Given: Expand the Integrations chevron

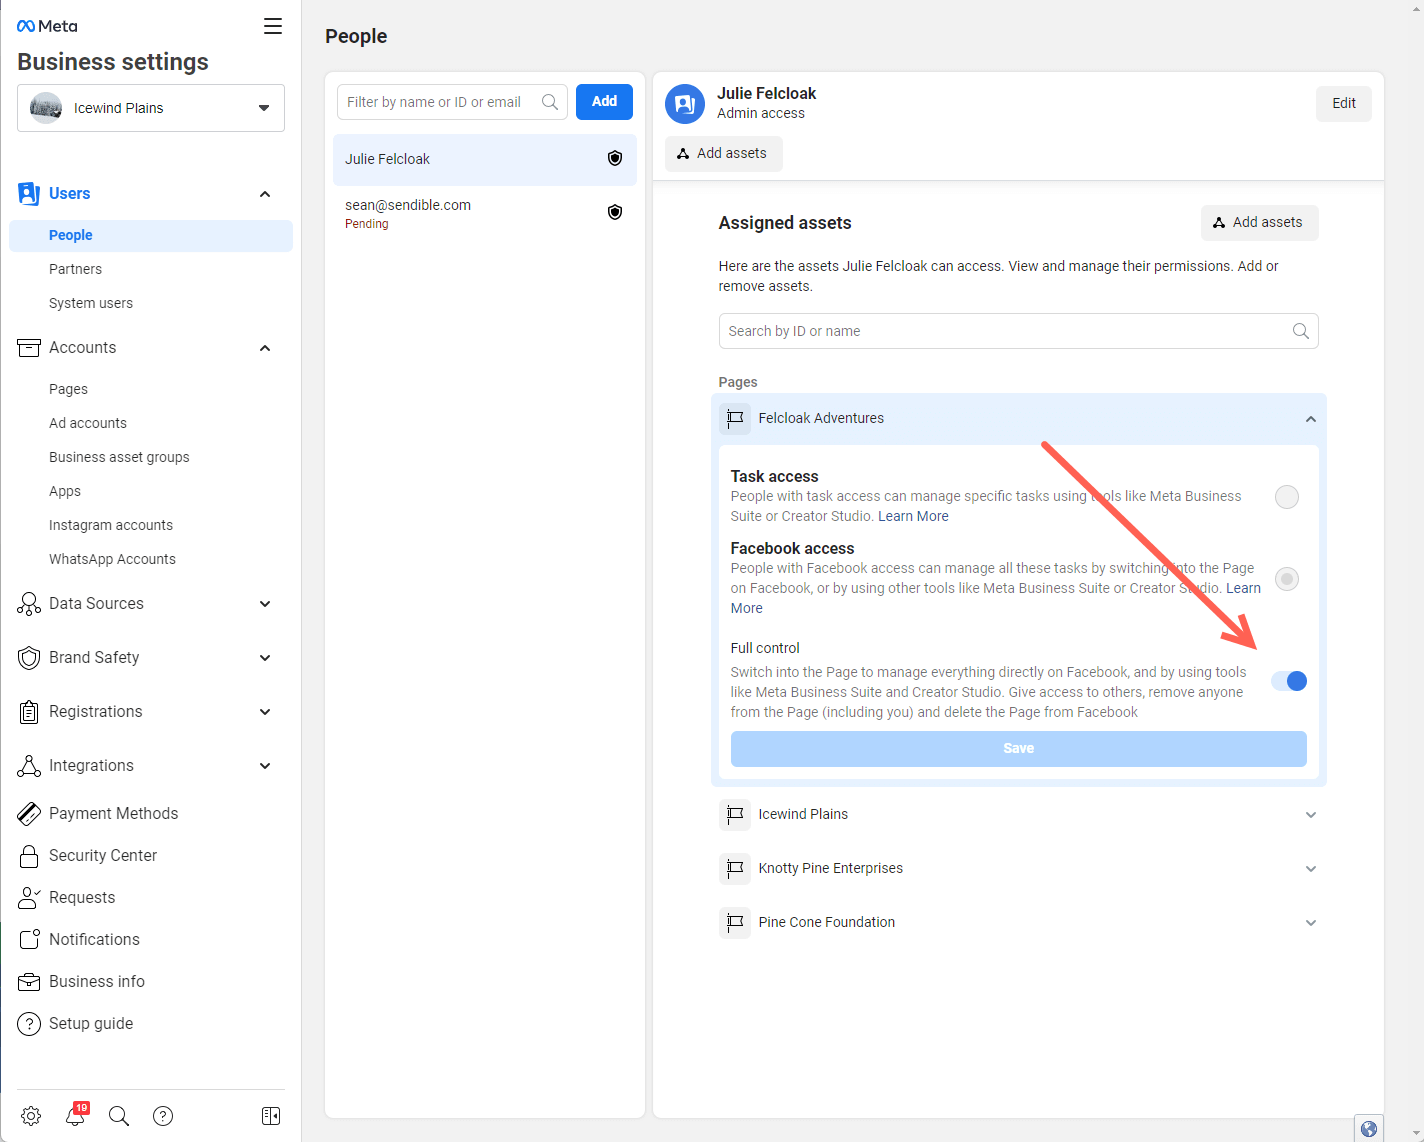Looking at the screenshot, I should tap(265, 766).
